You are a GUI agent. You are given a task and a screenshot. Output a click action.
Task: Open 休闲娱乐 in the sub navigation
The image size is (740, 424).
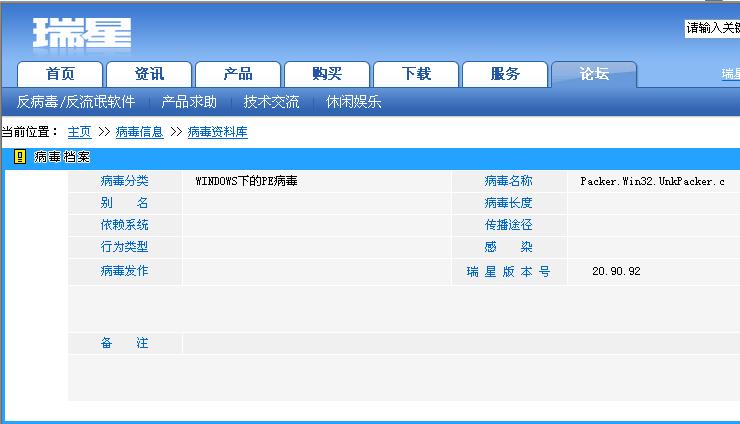(353, 102)
